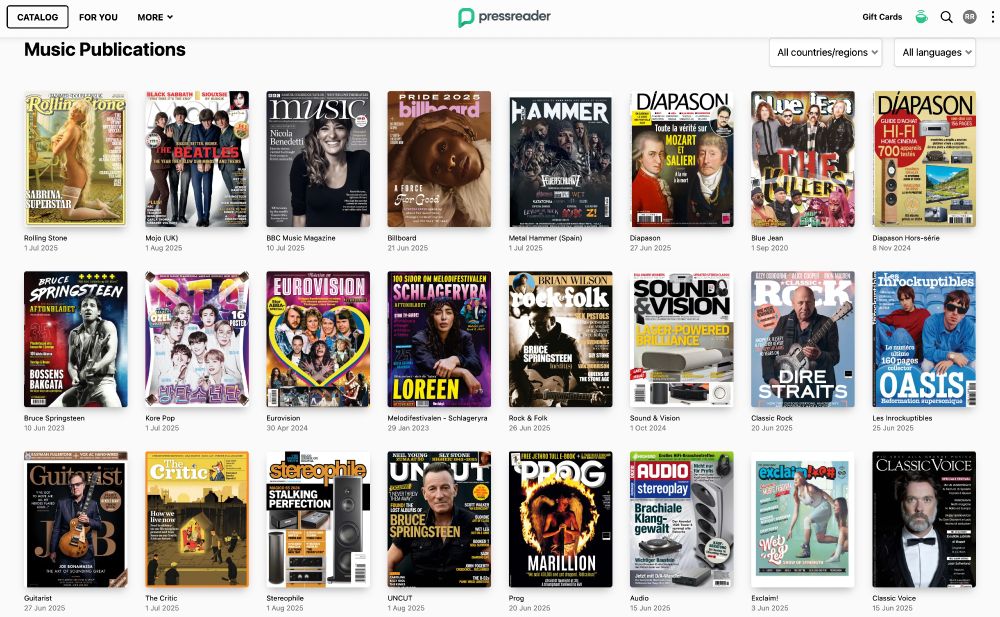View the Guitarist magazine cover
The image size is (1000, 617).
[76, 519]
